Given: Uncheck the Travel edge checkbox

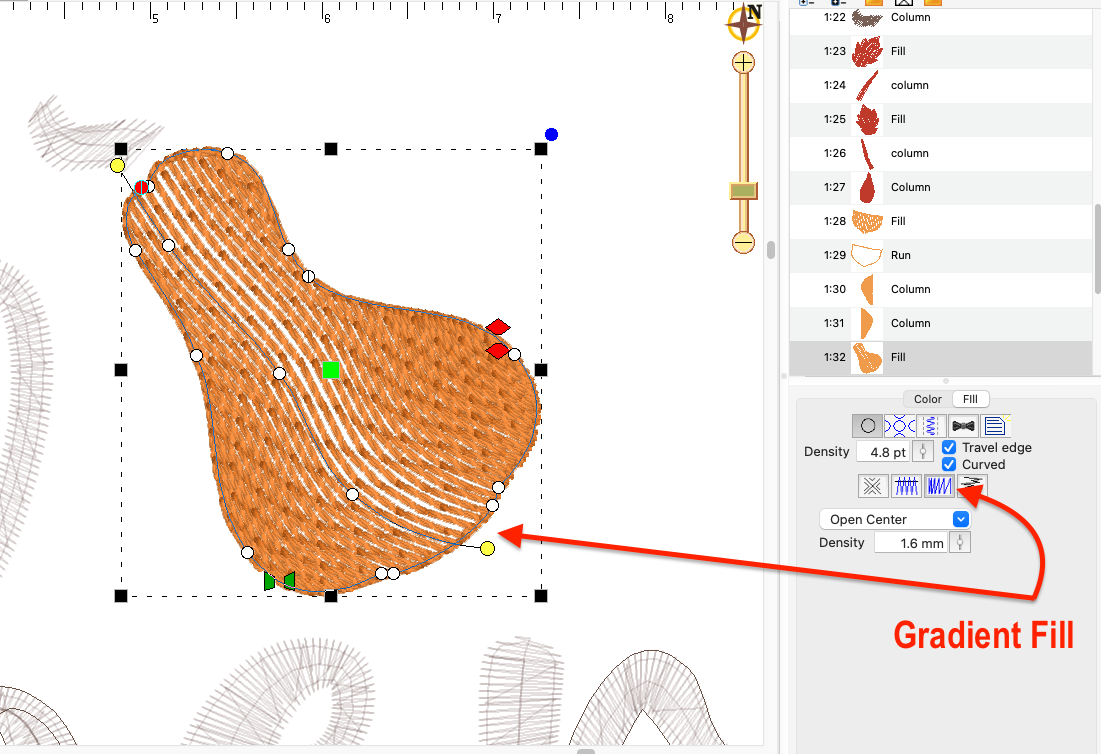Looking at the screenshot, I should click(x=950, y=448).
